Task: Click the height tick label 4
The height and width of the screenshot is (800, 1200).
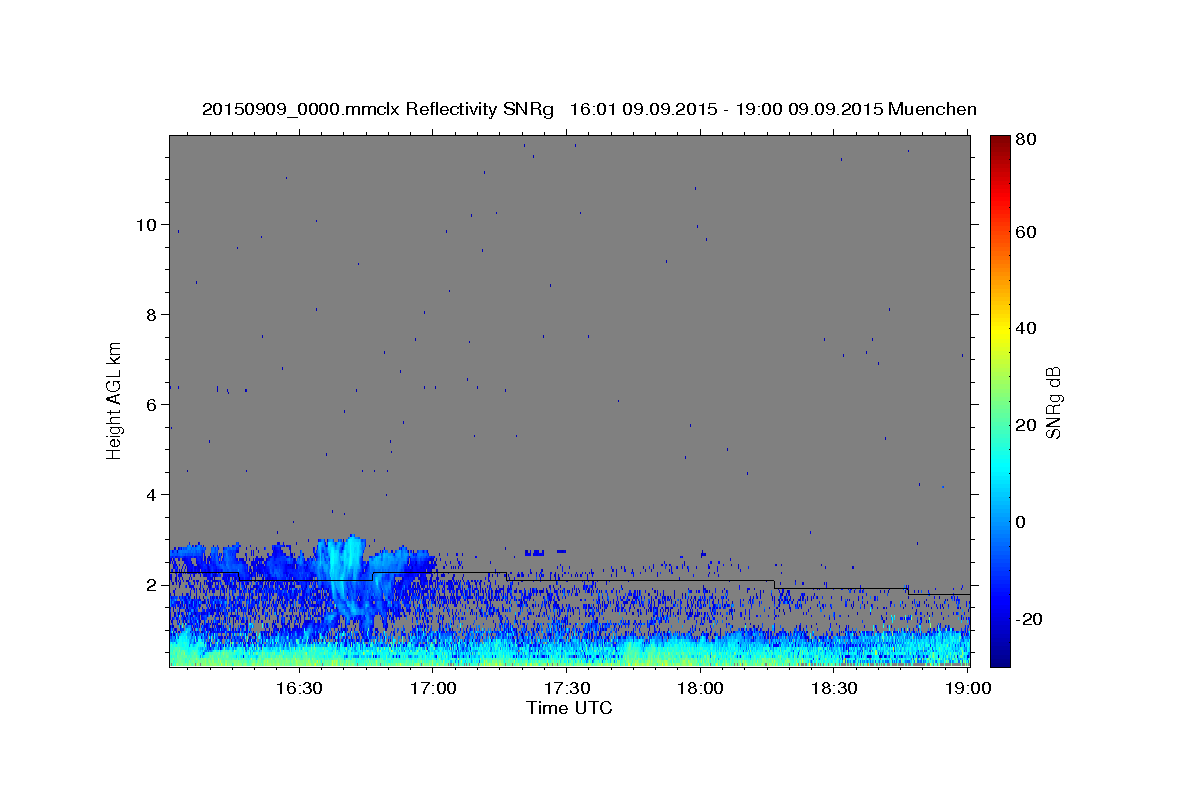Action: coord(151,495)
